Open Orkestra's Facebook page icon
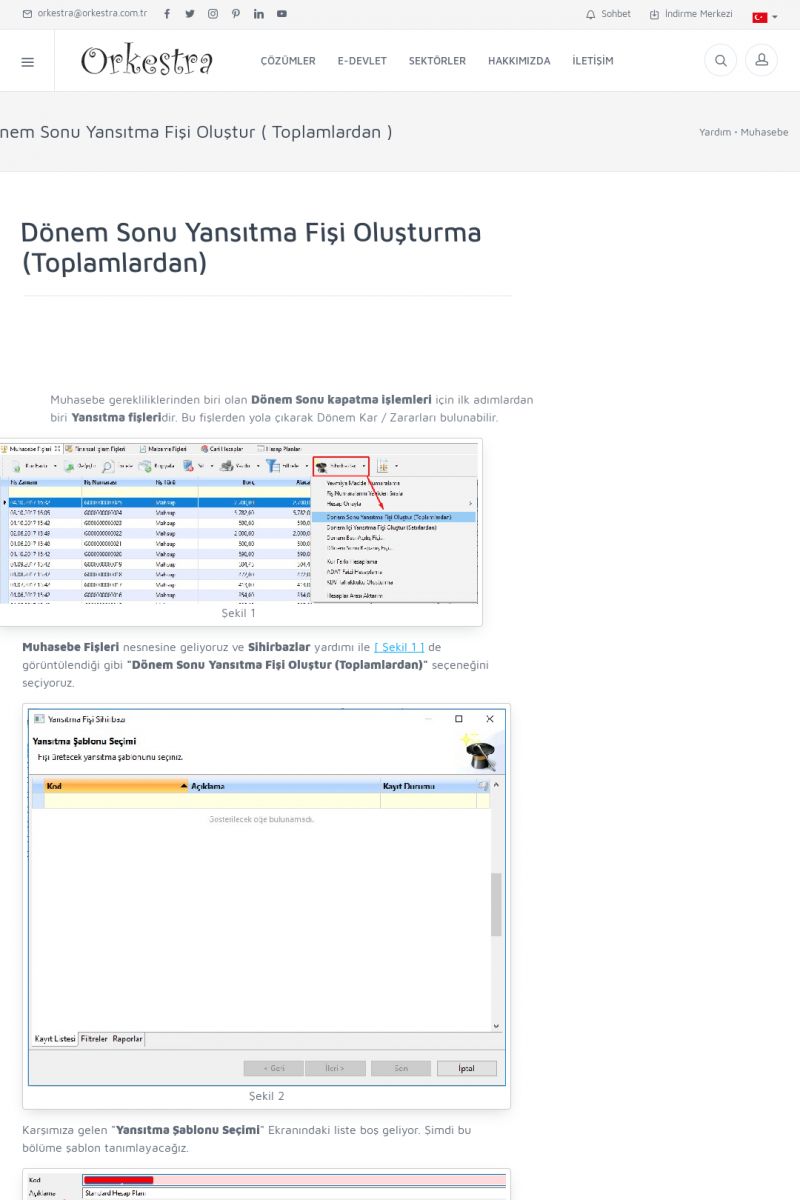The height and width of the screenshot is (1200, 800). pyautogui.click(x=167, y=14)
